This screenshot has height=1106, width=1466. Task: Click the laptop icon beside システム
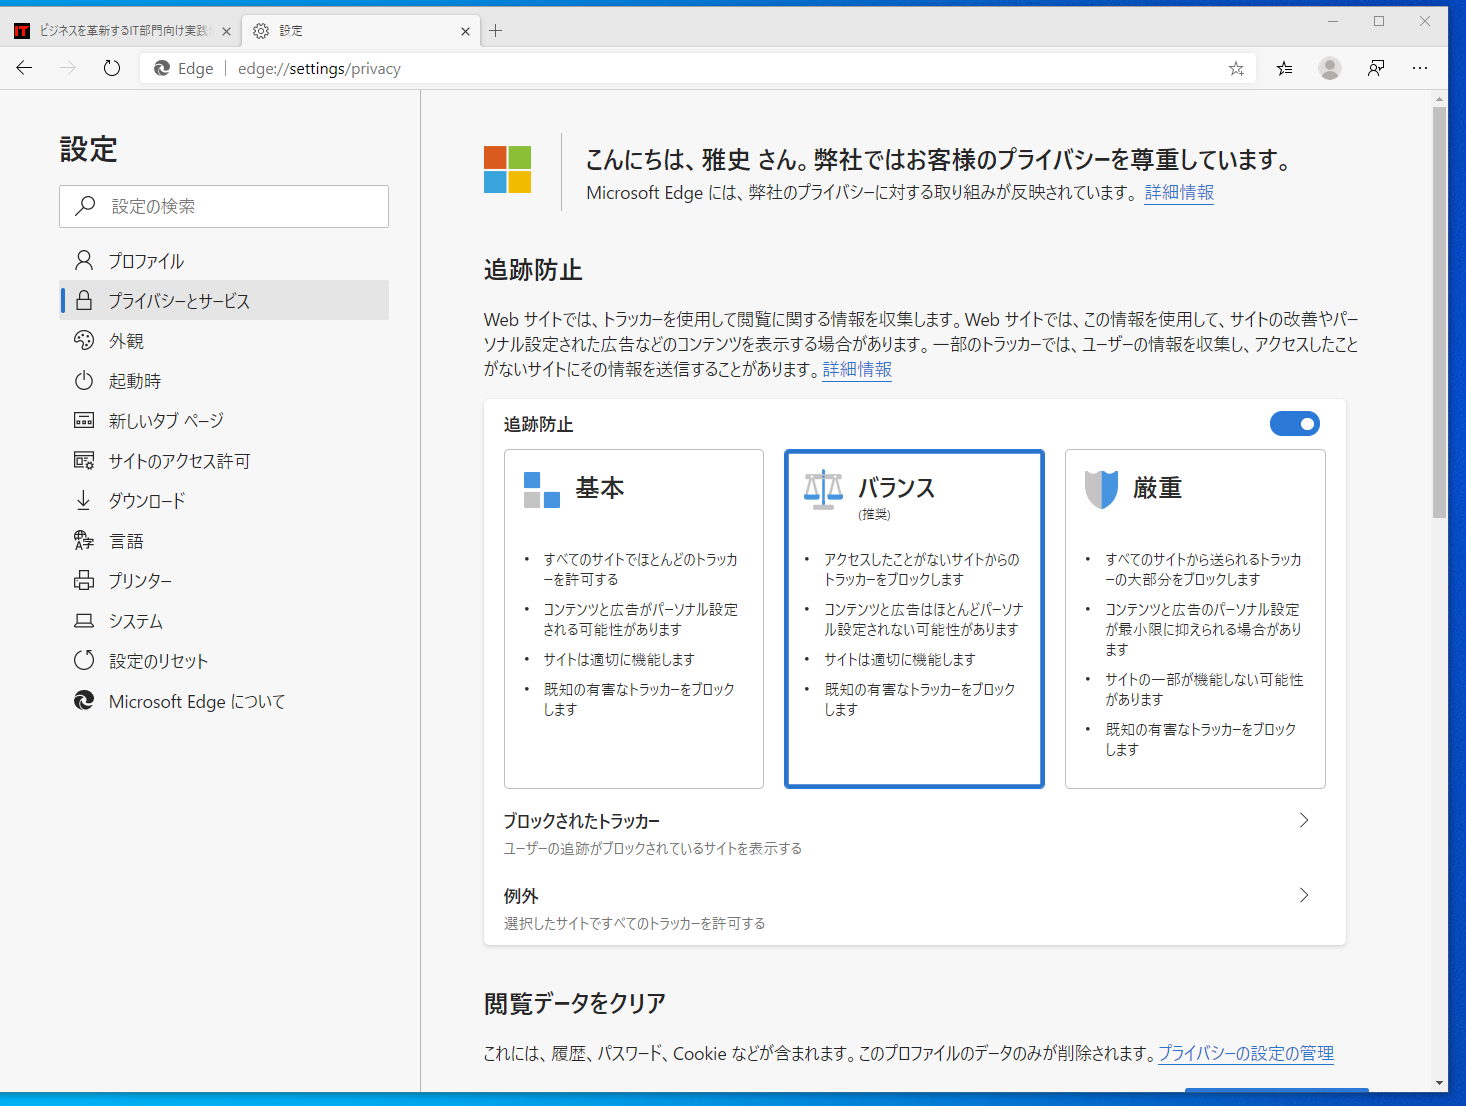point(84,621)
